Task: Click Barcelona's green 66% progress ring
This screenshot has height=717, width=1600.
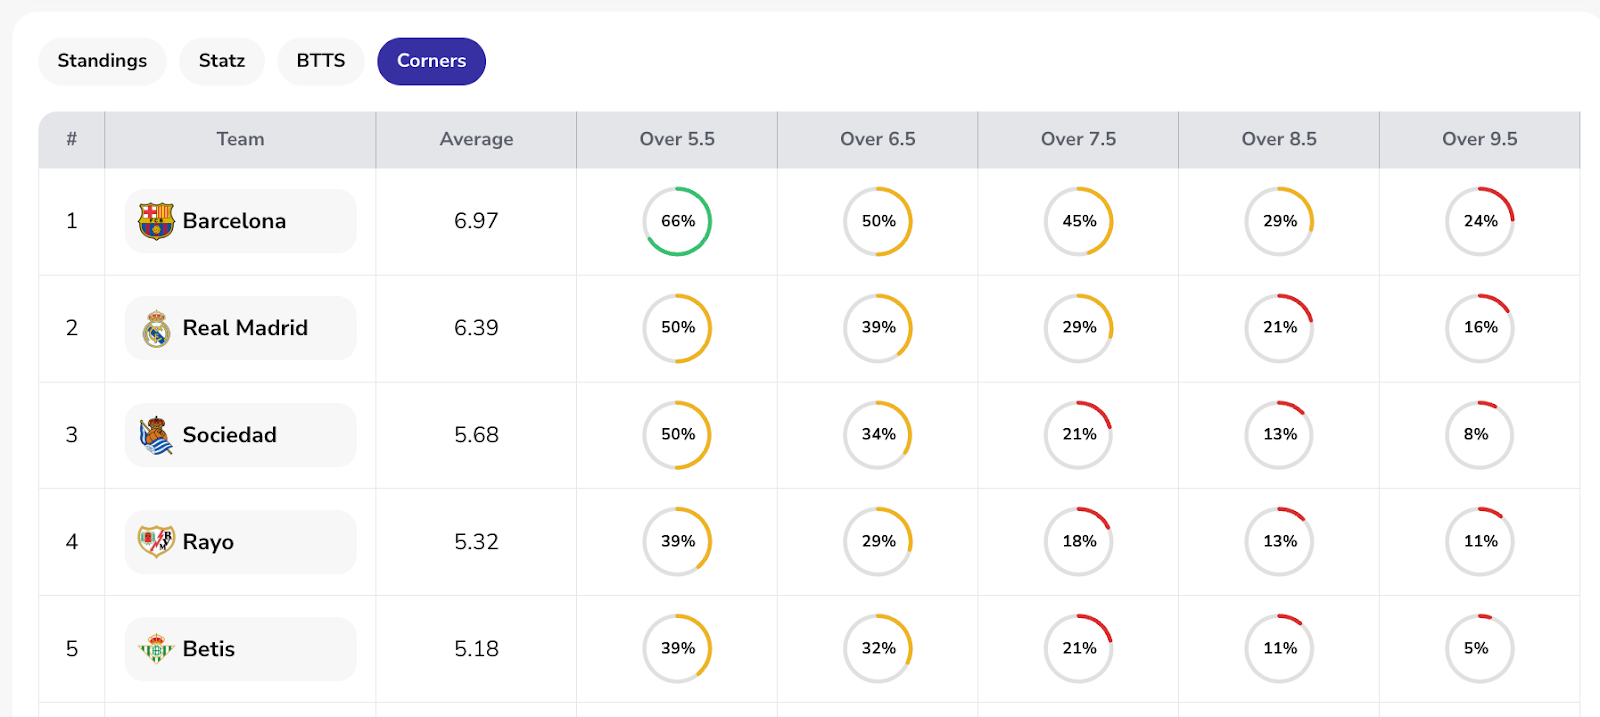Action: 677,221
